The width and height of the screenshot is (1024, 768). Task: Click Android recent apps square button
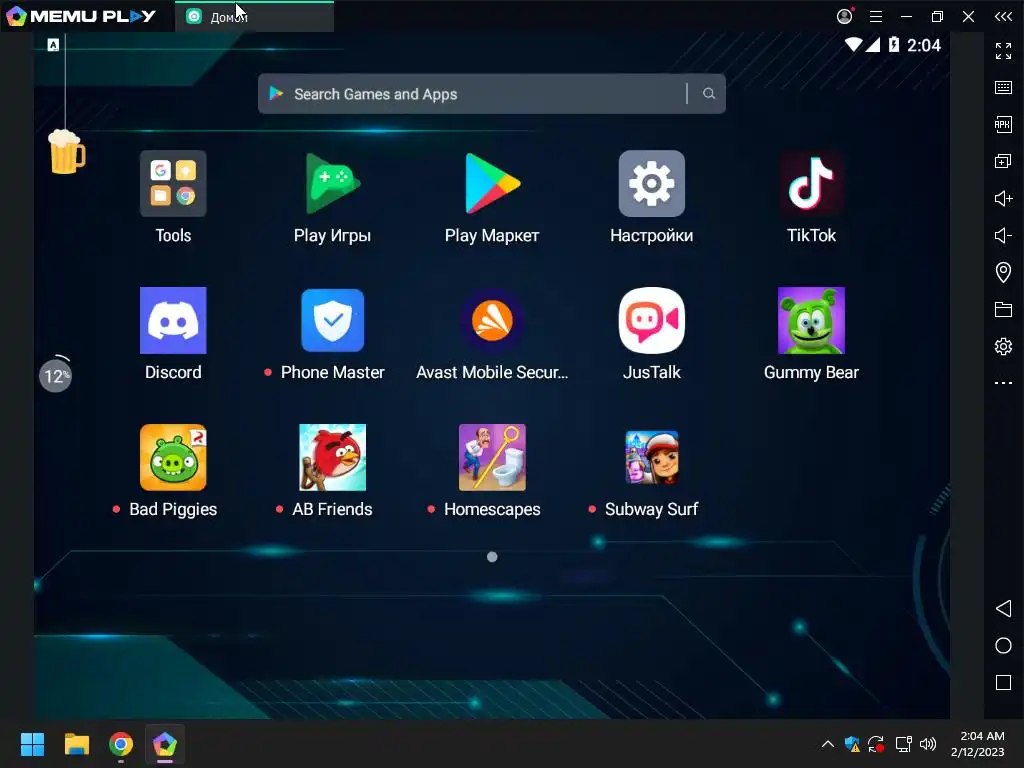pyautogui.click(x=1003, y=682)
